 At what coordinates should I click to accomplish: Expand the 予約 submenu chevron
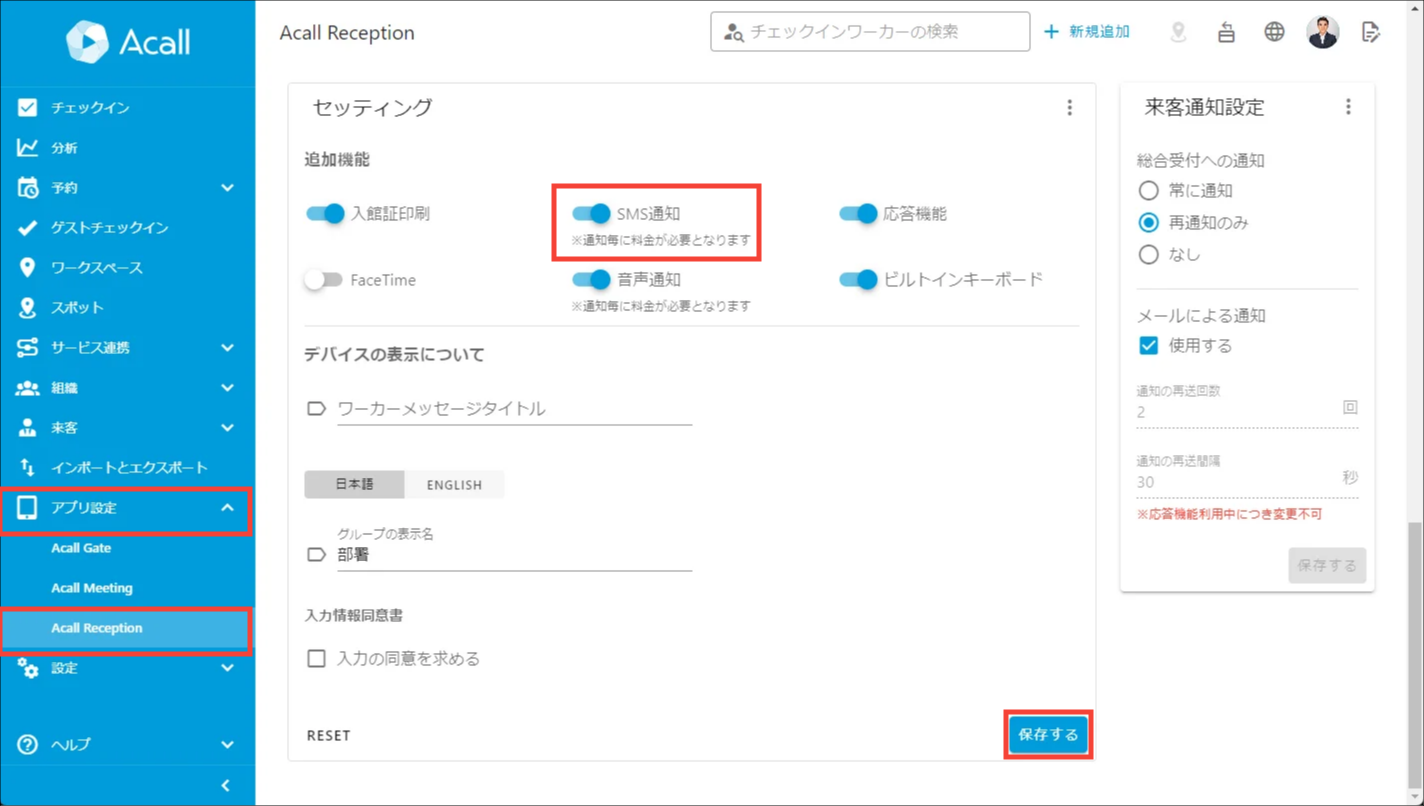(x=227, y=187)
